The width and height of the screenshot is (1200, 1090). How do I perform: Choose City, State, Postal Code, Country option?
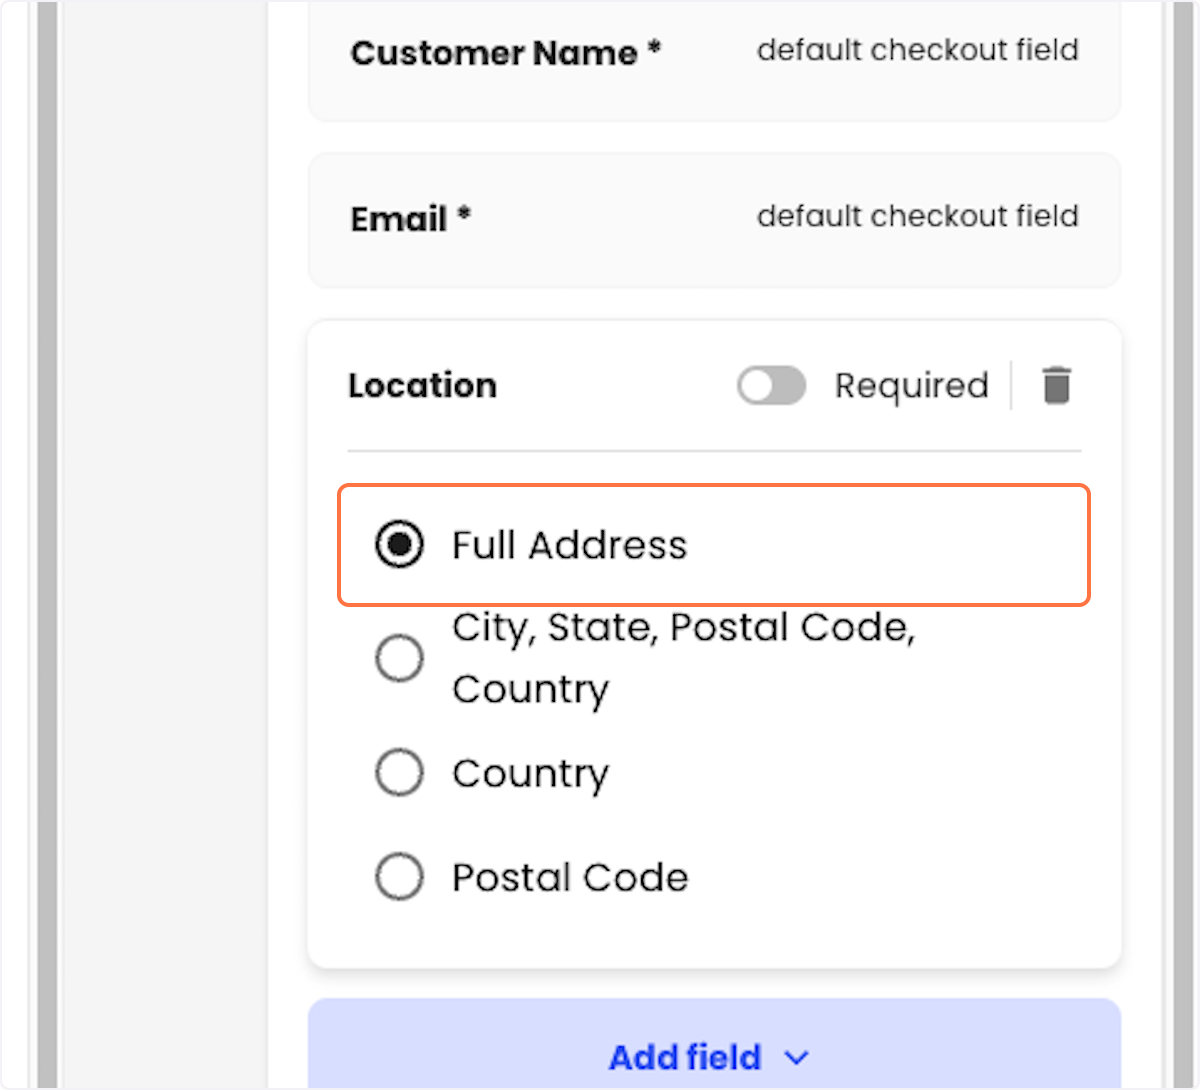coord(399,658)
